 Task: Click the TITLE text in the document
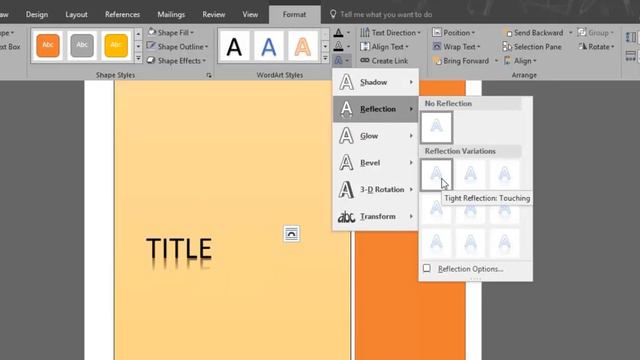coord(179,249)
